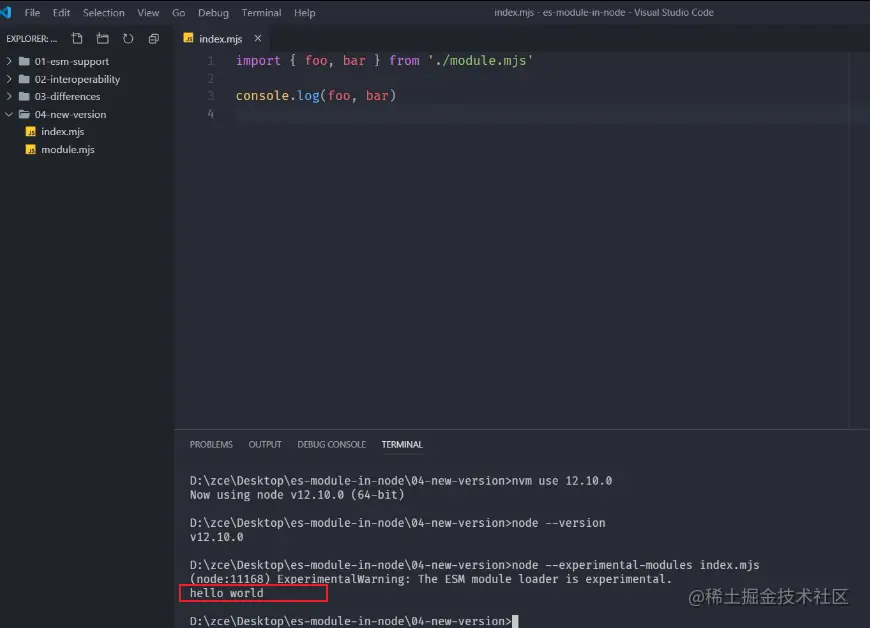Click the JS file icon beside module.mjs
The image size is (870, 628).
point(31,149)
